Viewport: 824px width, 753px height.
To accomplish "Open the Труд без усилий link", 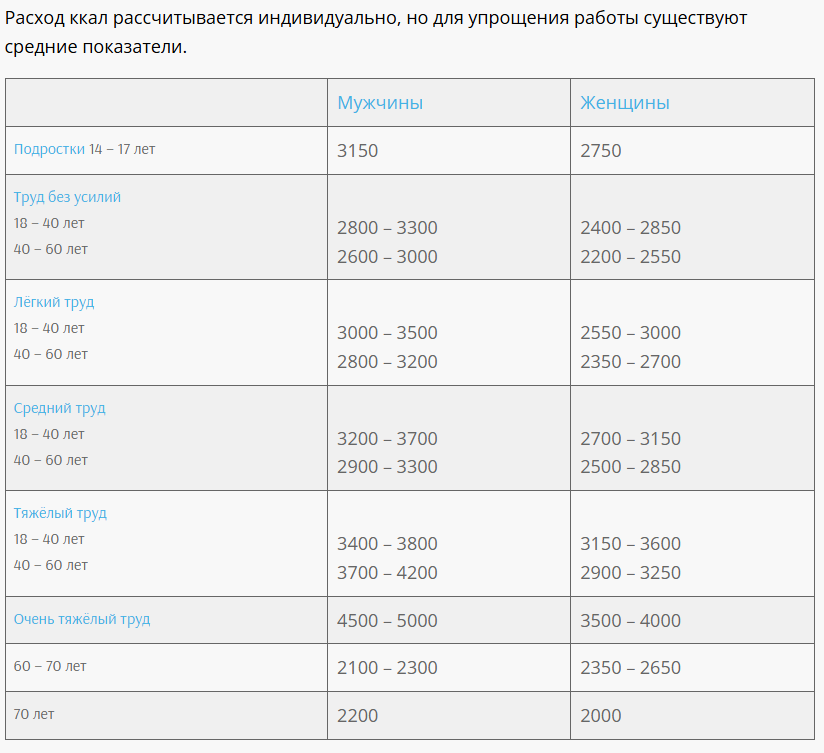I will coord(67,197).
